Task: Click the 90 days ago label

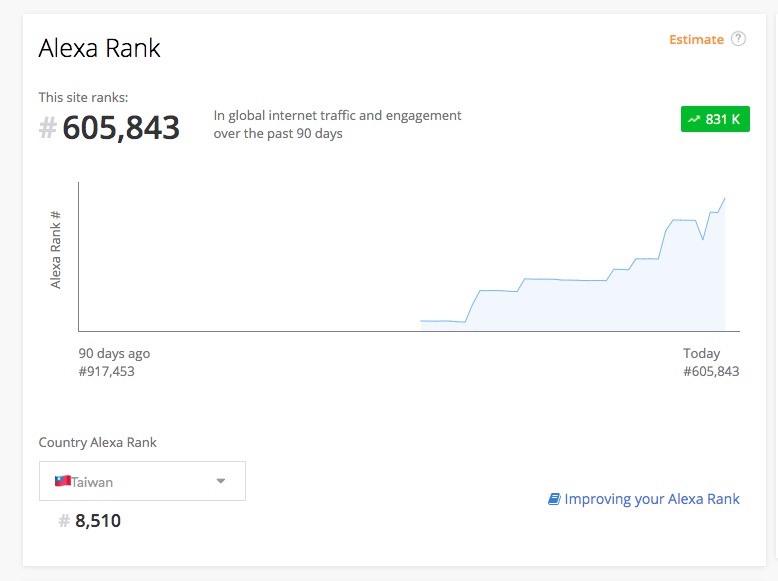Action: (x=114, y=354)
